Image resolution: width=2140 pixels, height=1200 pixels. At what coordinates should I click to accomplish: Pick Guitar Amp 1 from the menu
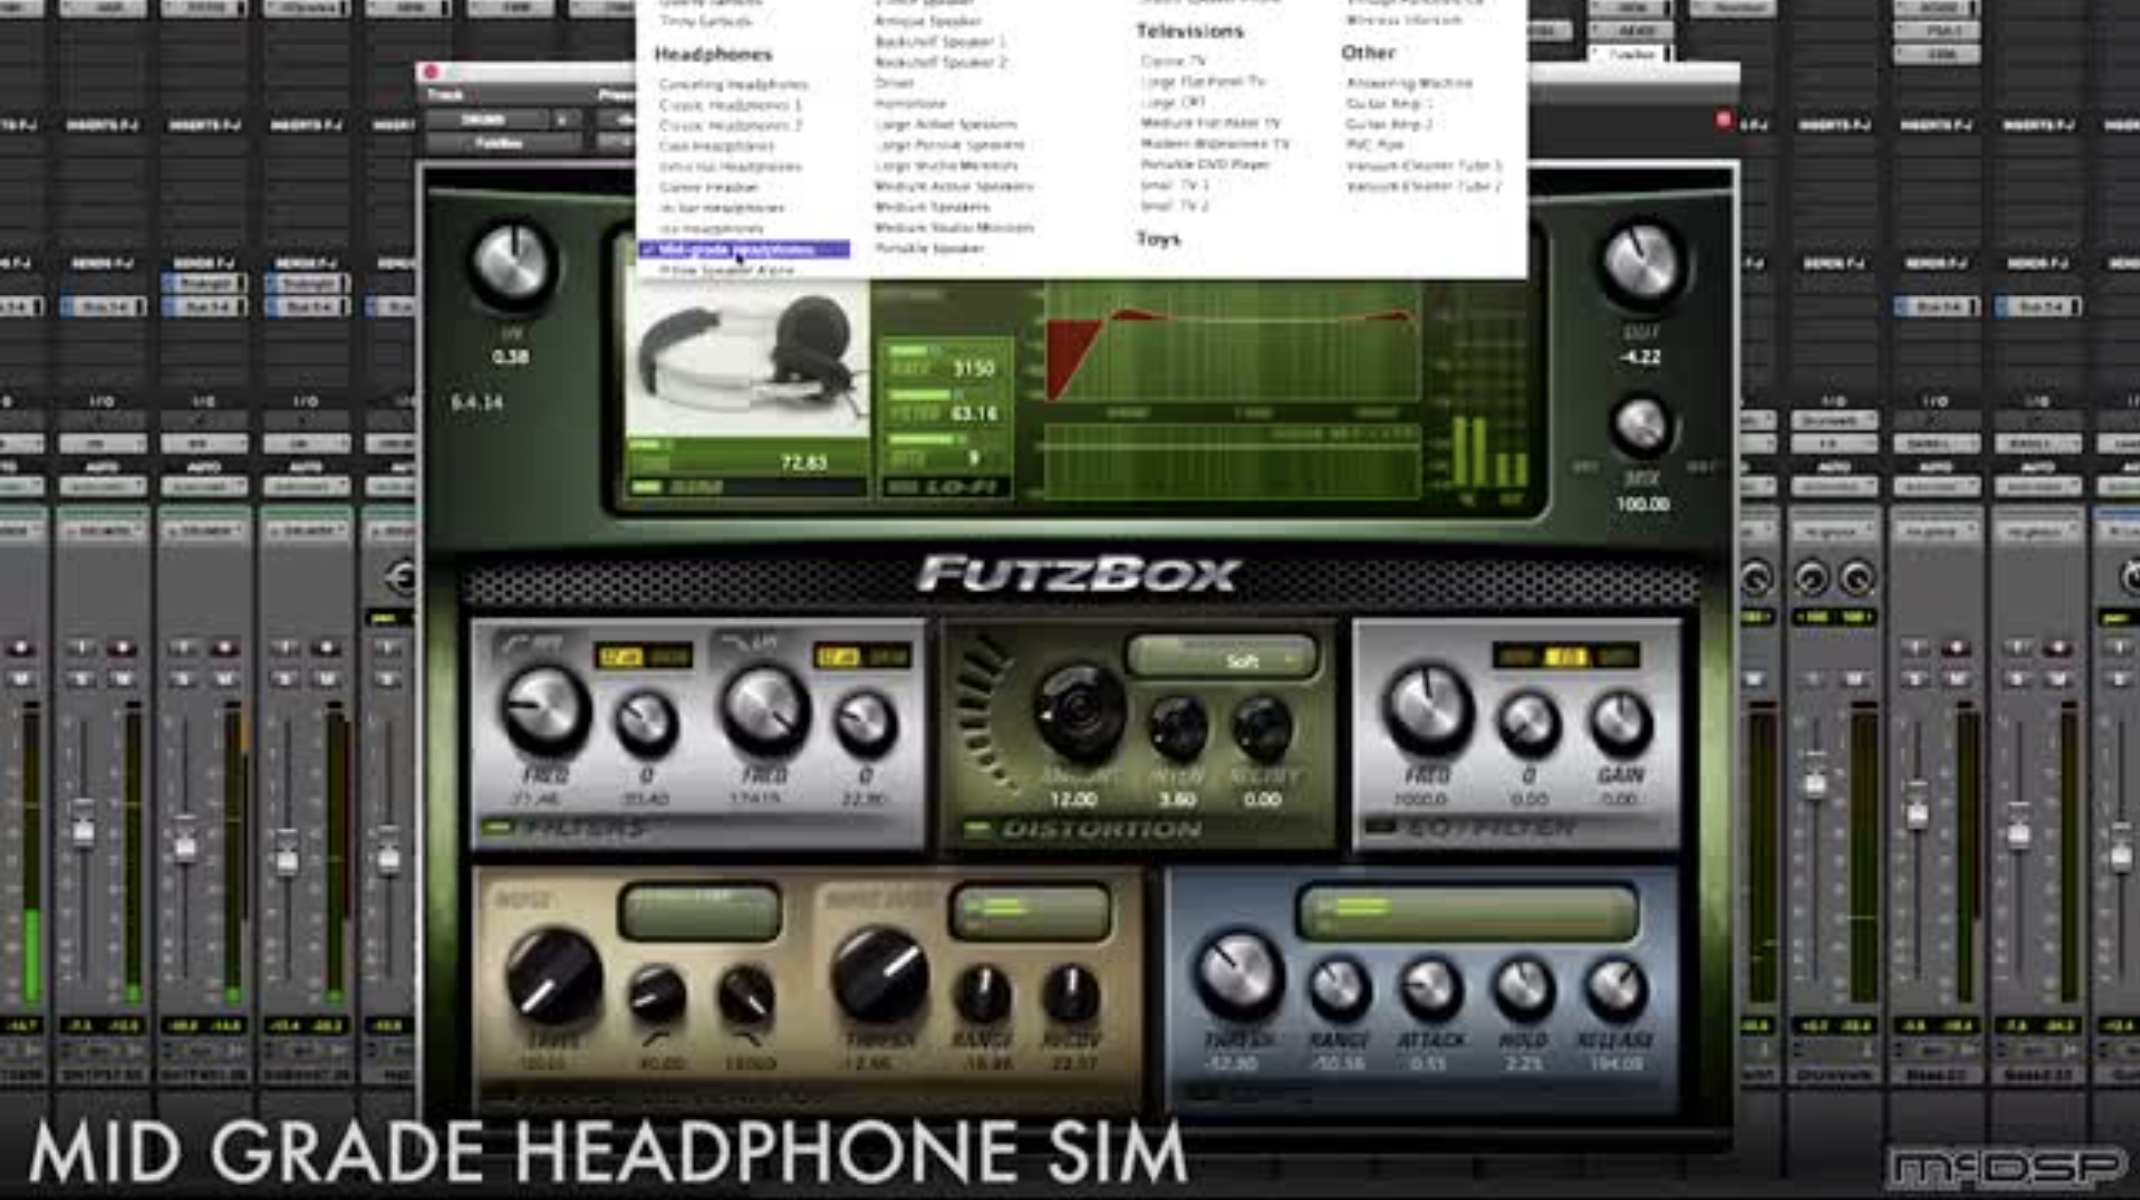point(1389,104)
